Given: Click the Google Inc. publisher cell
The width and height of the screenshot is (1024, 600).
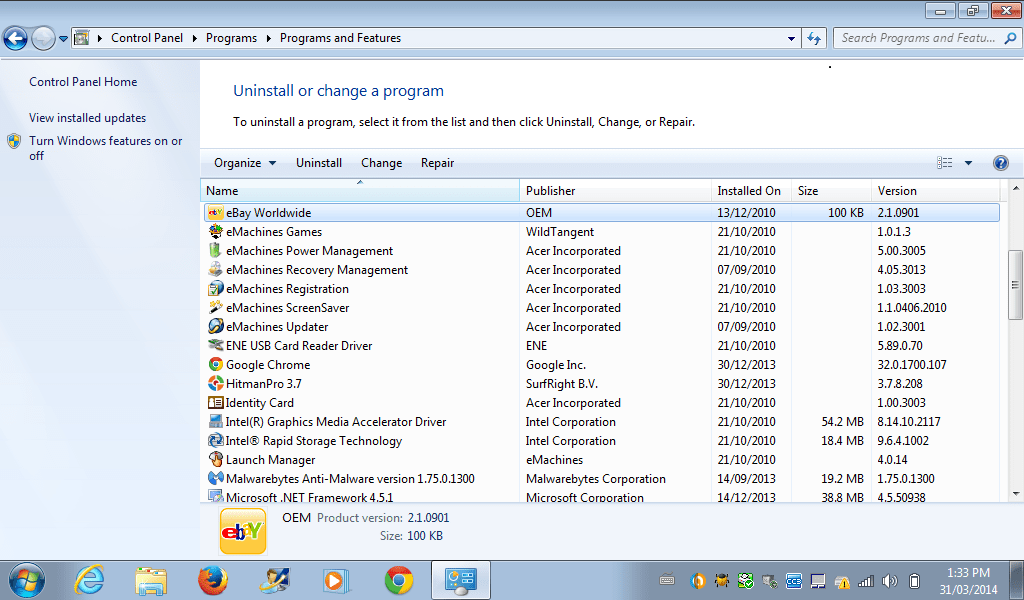Looking at the screenshot, I should (x=556, y=365).
